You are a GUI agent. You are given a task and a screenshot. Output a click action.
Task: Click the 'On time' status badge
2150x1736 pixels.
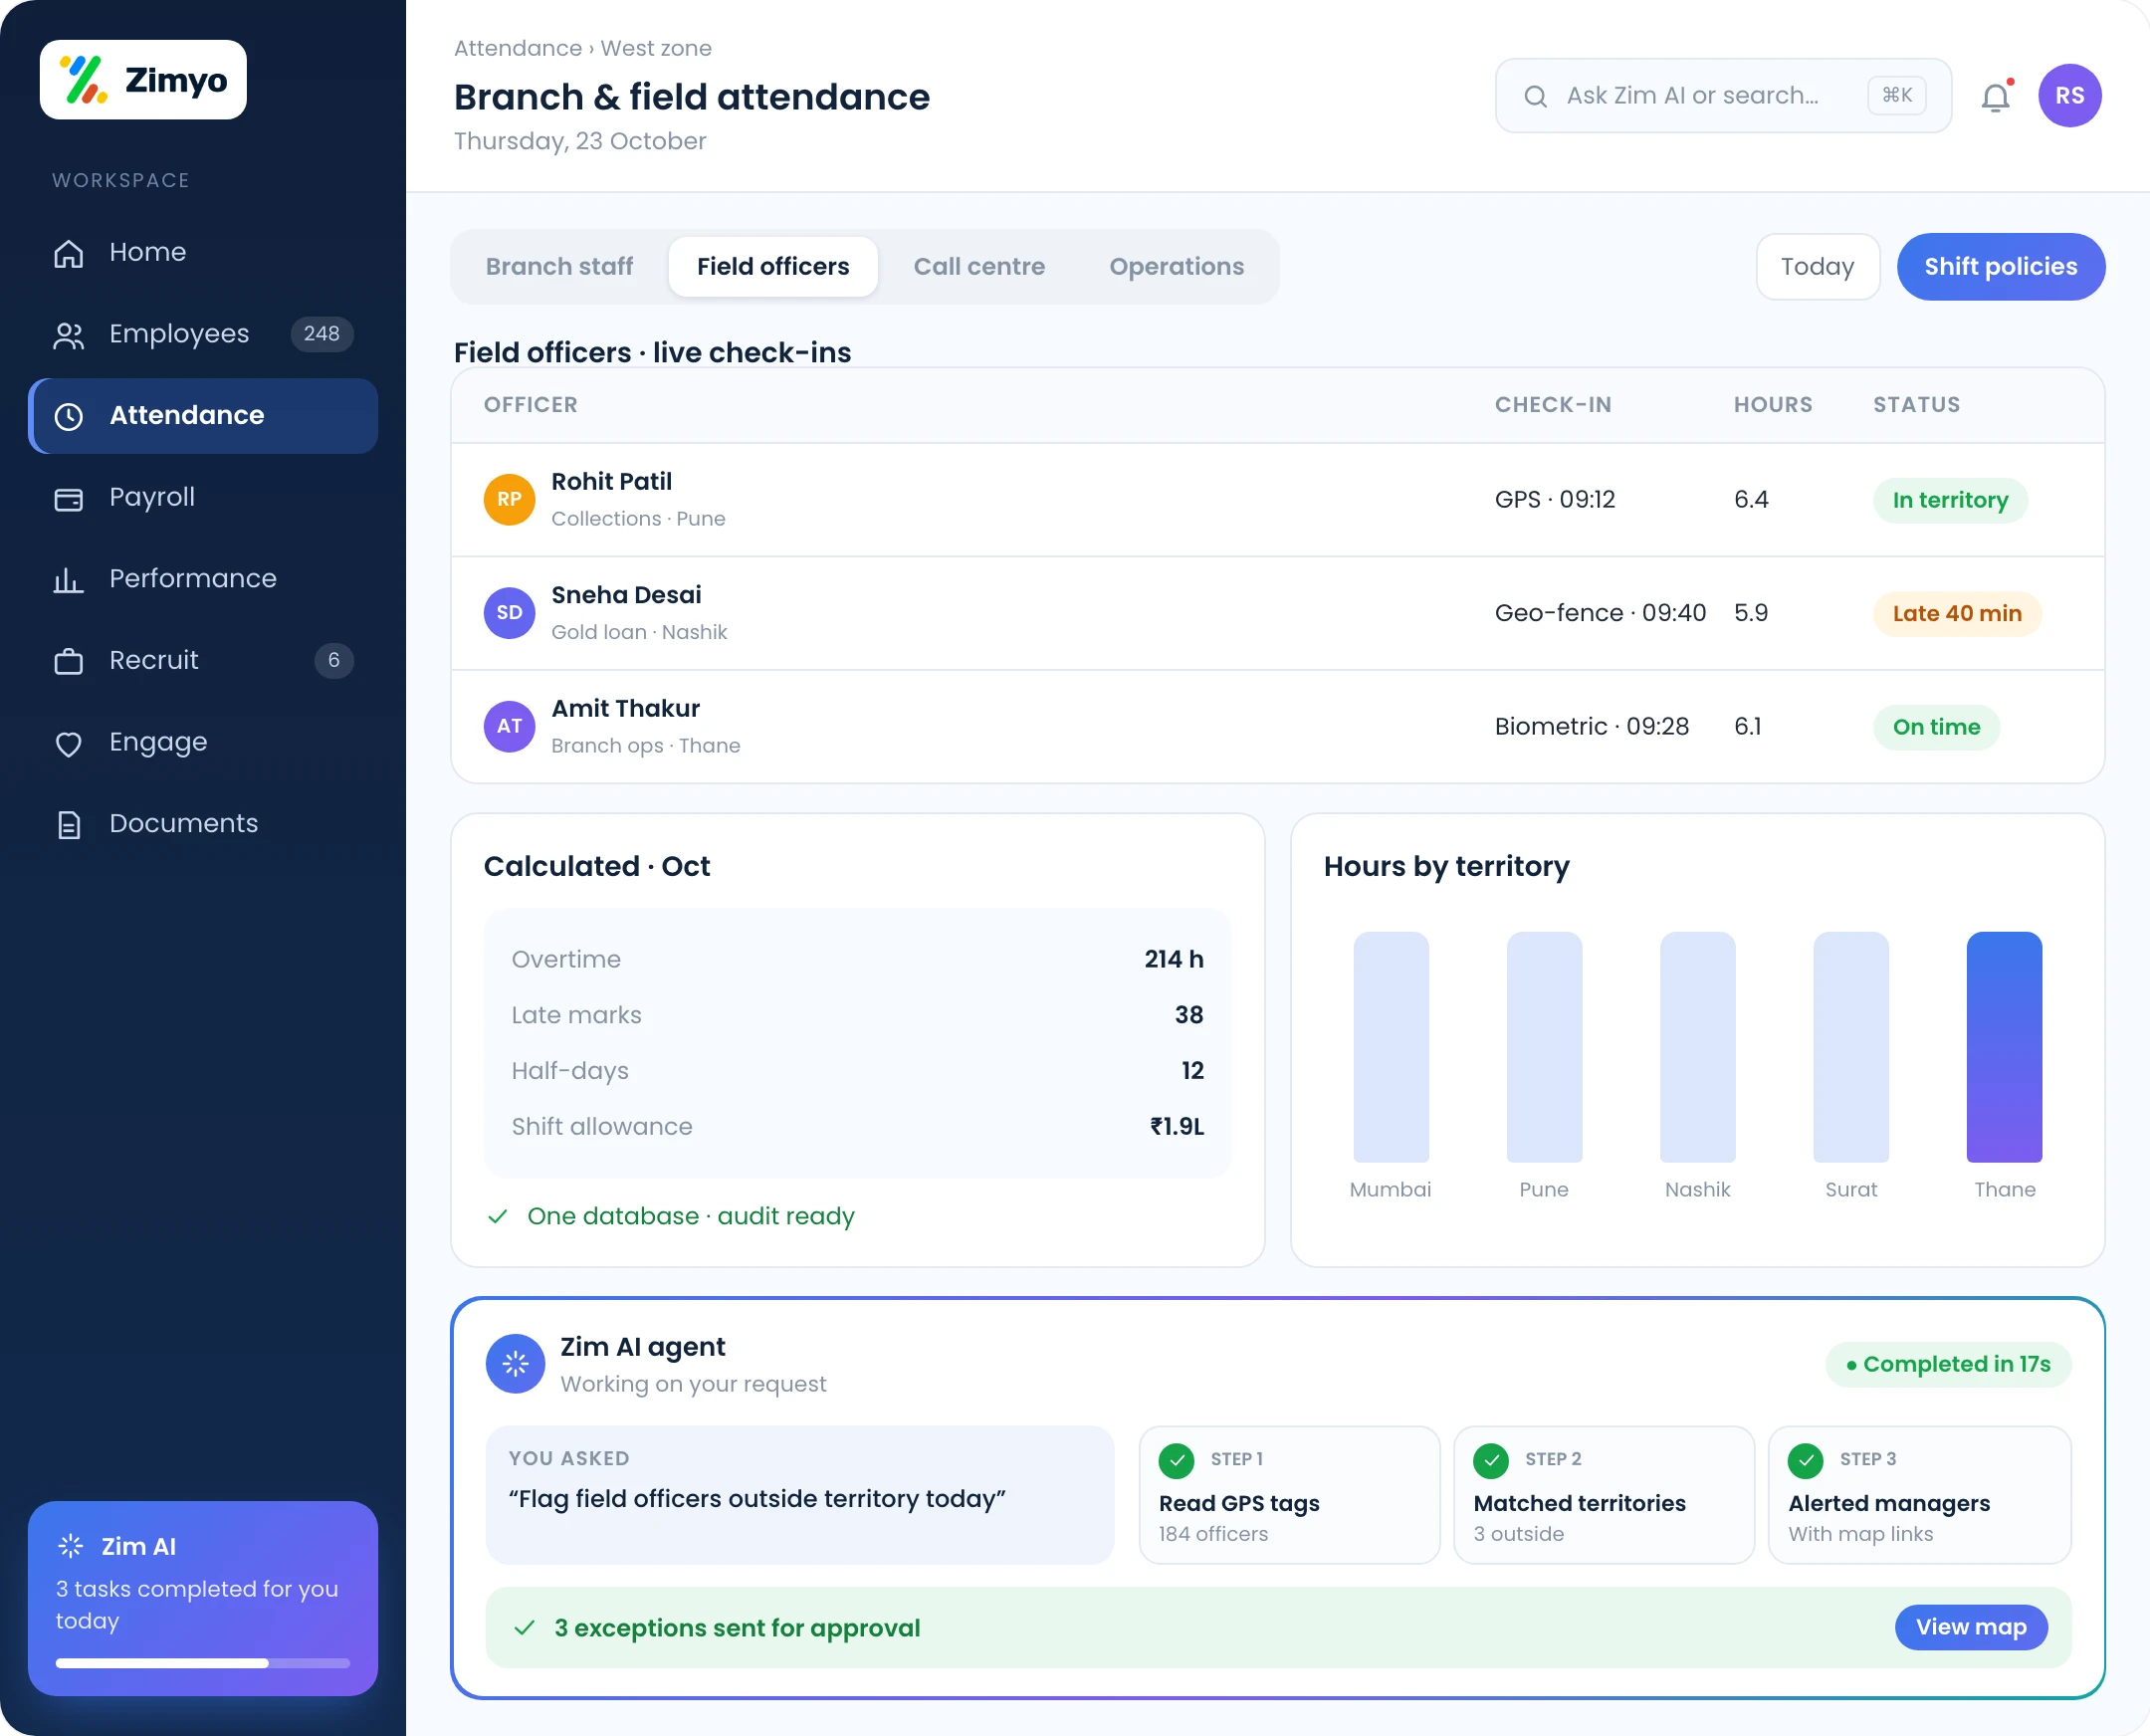point(1936,727)
